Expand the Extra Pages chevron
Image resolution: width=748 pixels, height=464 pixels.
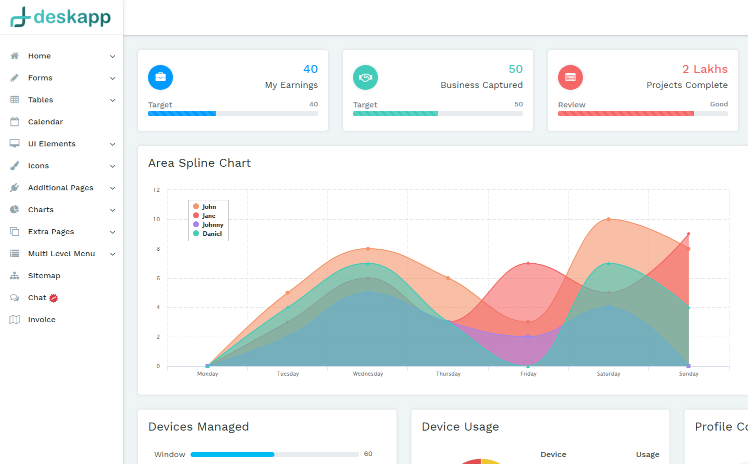pyautogui.click(x=113, y=232)
